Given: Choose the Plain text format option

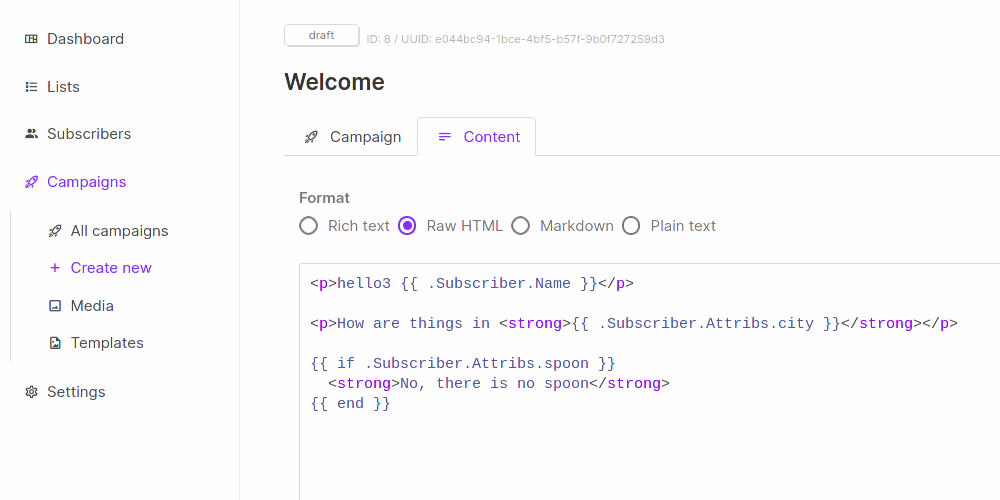Looking at the screenshot, I should click(631, 226).
